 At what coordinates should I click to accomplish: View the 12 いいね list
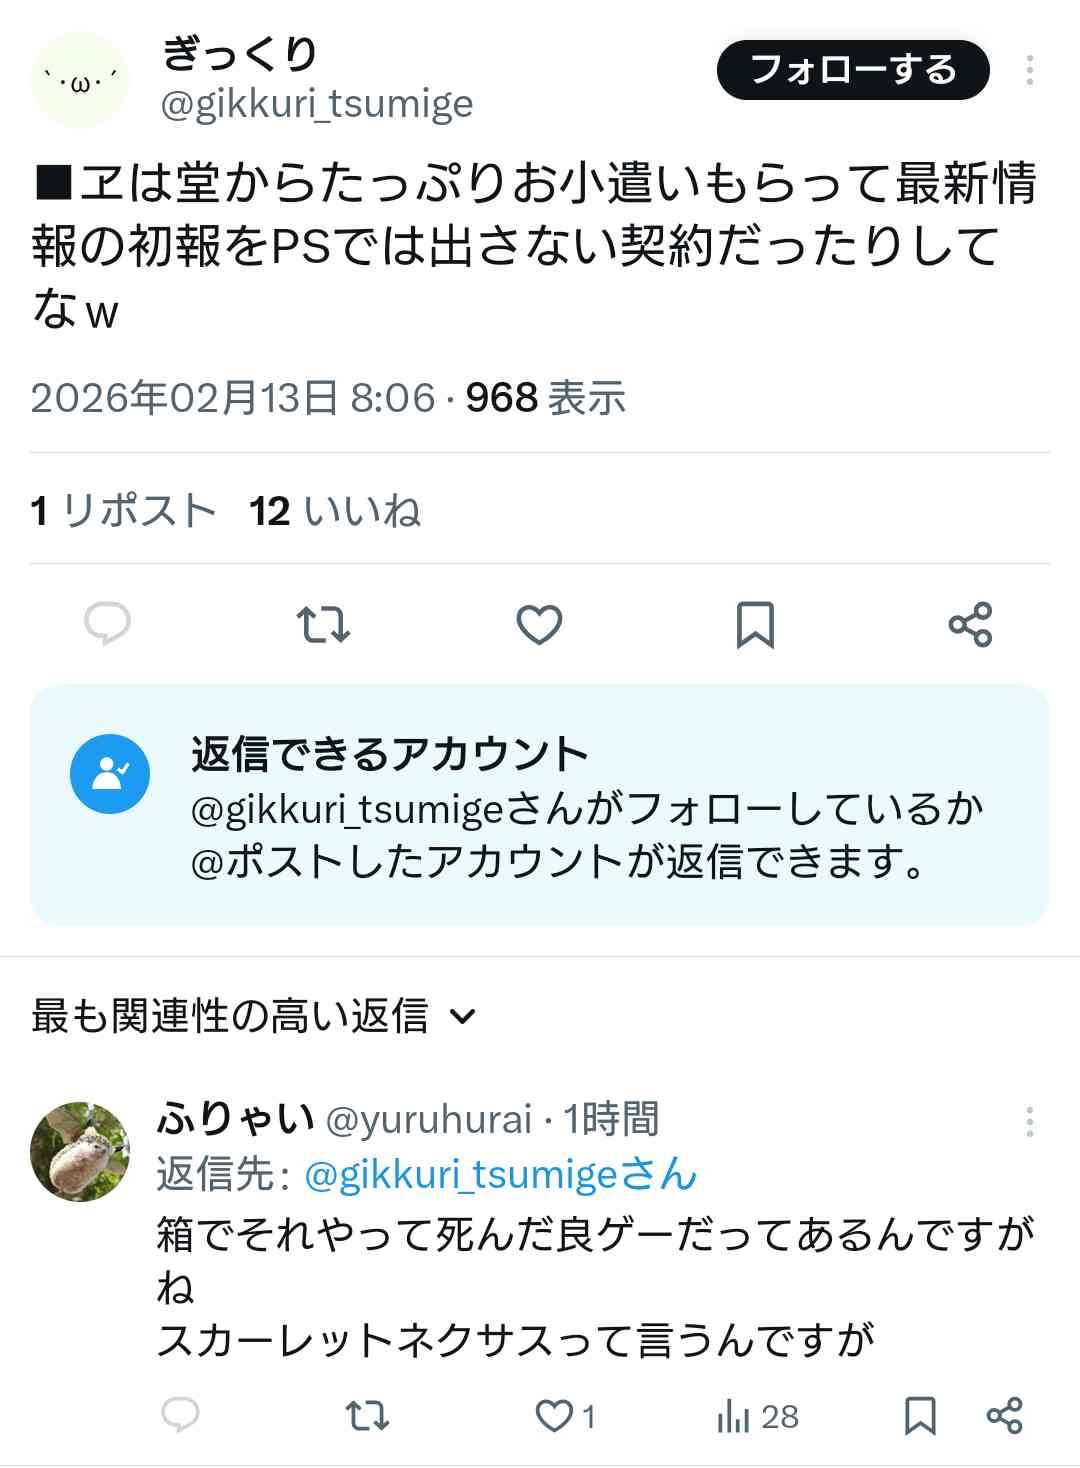335,511
